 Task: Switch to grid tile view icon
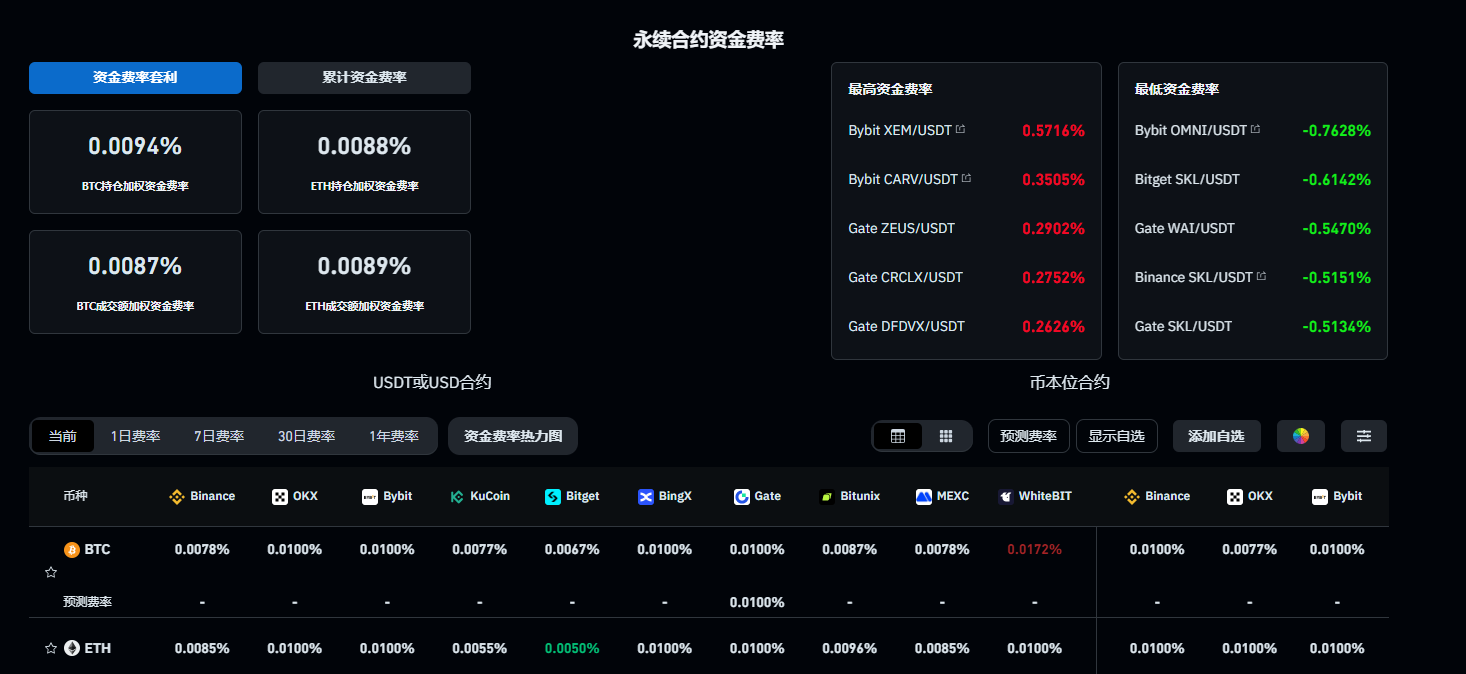946,436
